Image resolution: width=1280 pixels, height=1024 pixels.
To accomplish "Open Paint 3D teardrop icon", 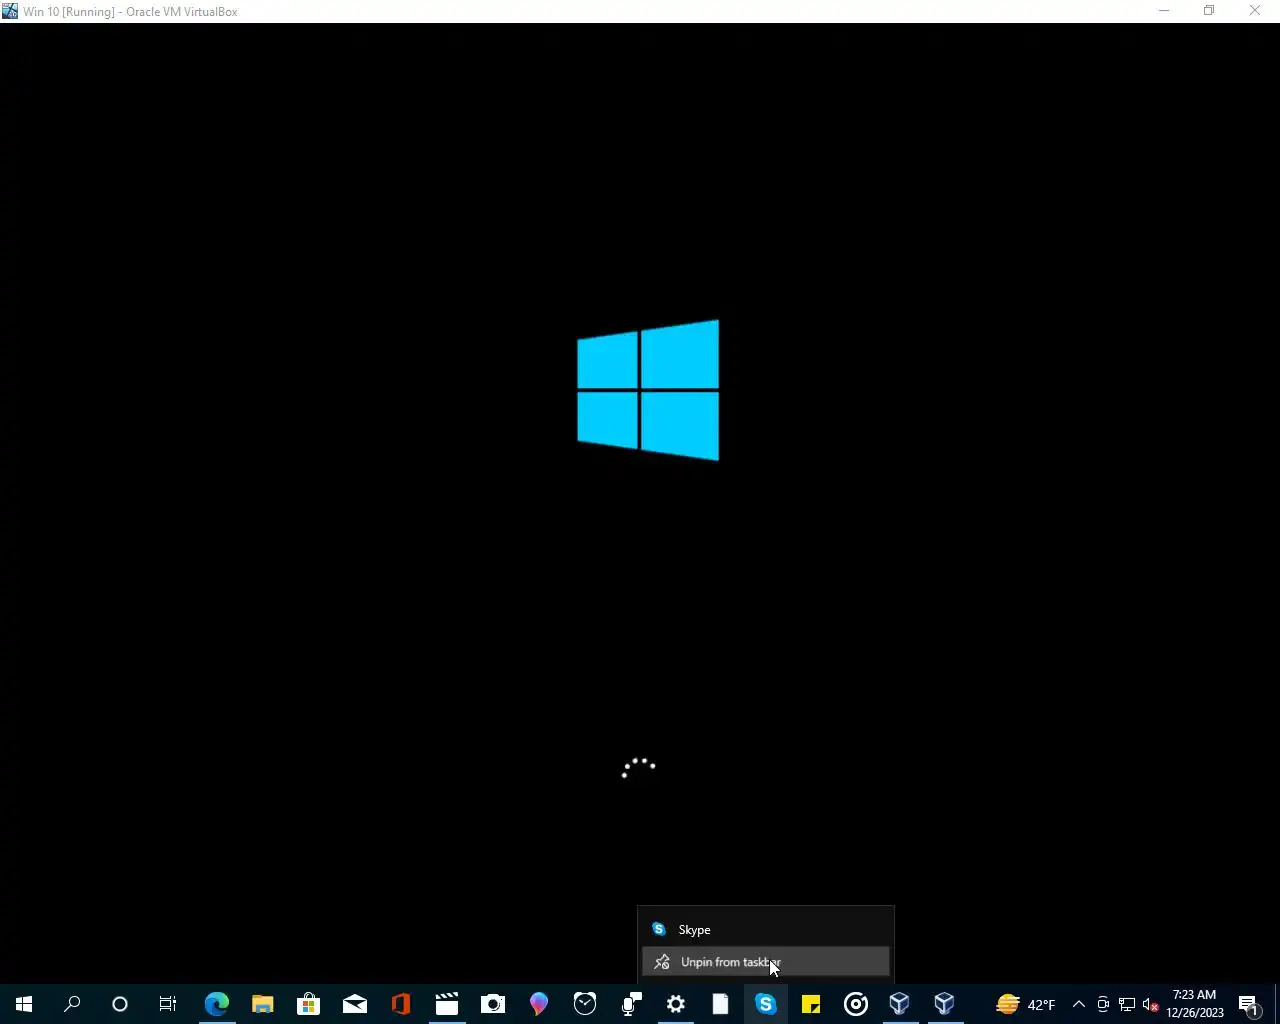I will 538,1004.
